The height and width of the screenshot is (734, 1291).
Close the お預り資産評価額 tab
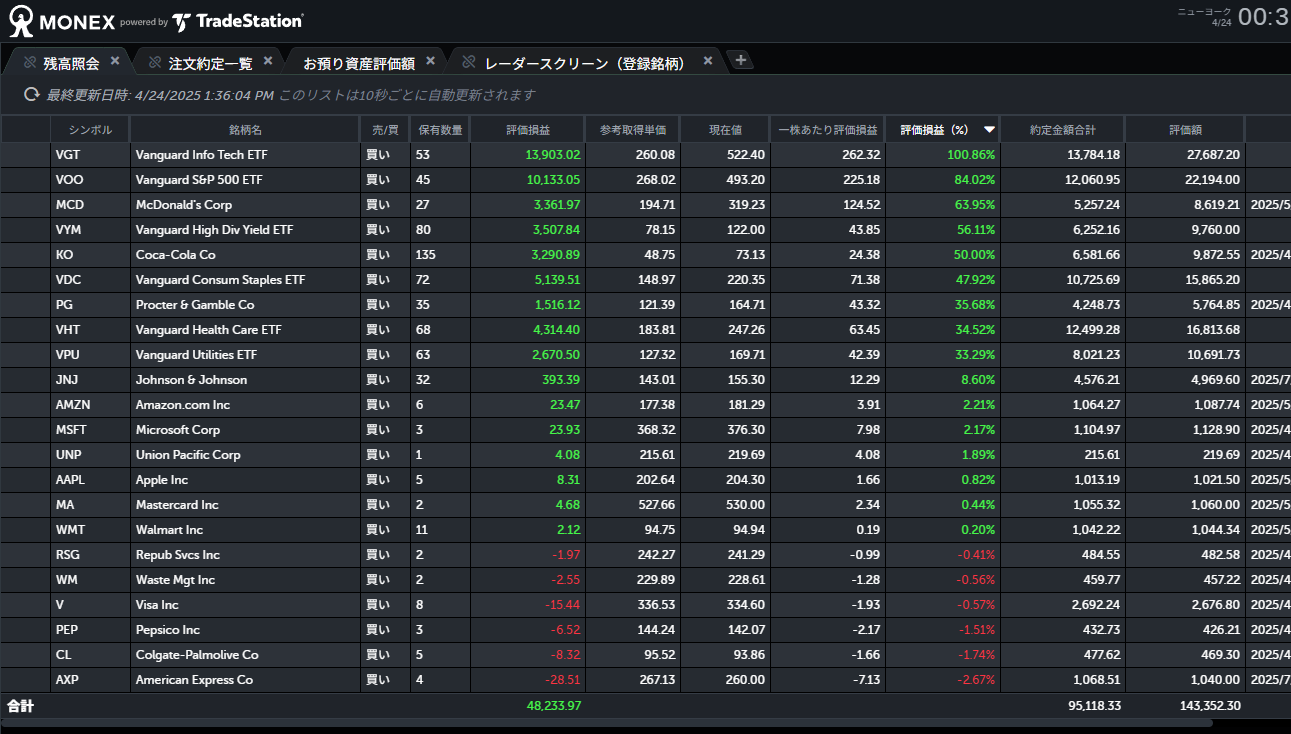tap(431, 61)
